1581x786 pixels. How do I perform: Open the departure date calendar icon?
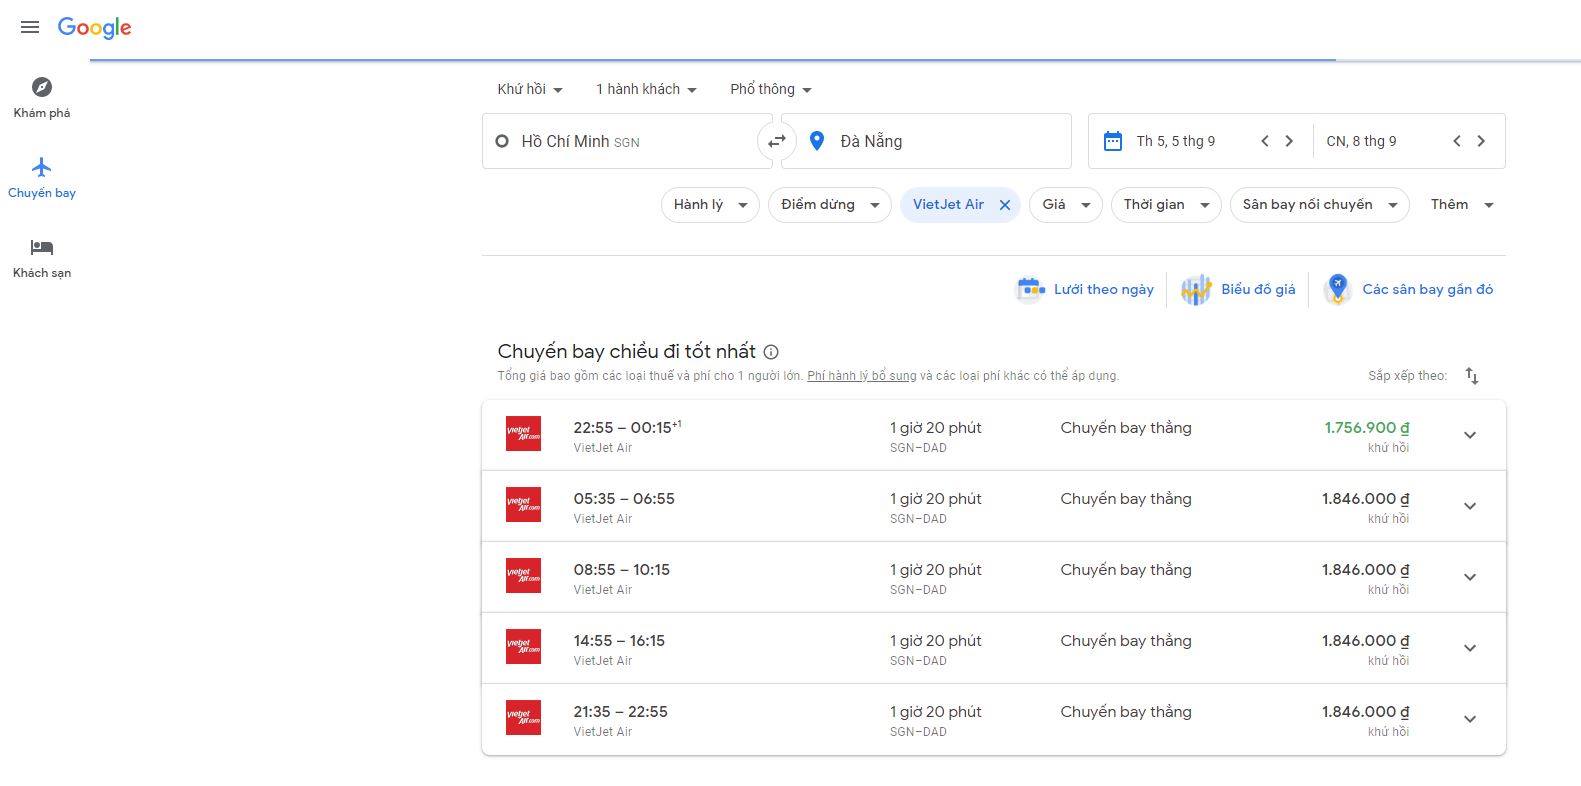(x=1112, y=141)
